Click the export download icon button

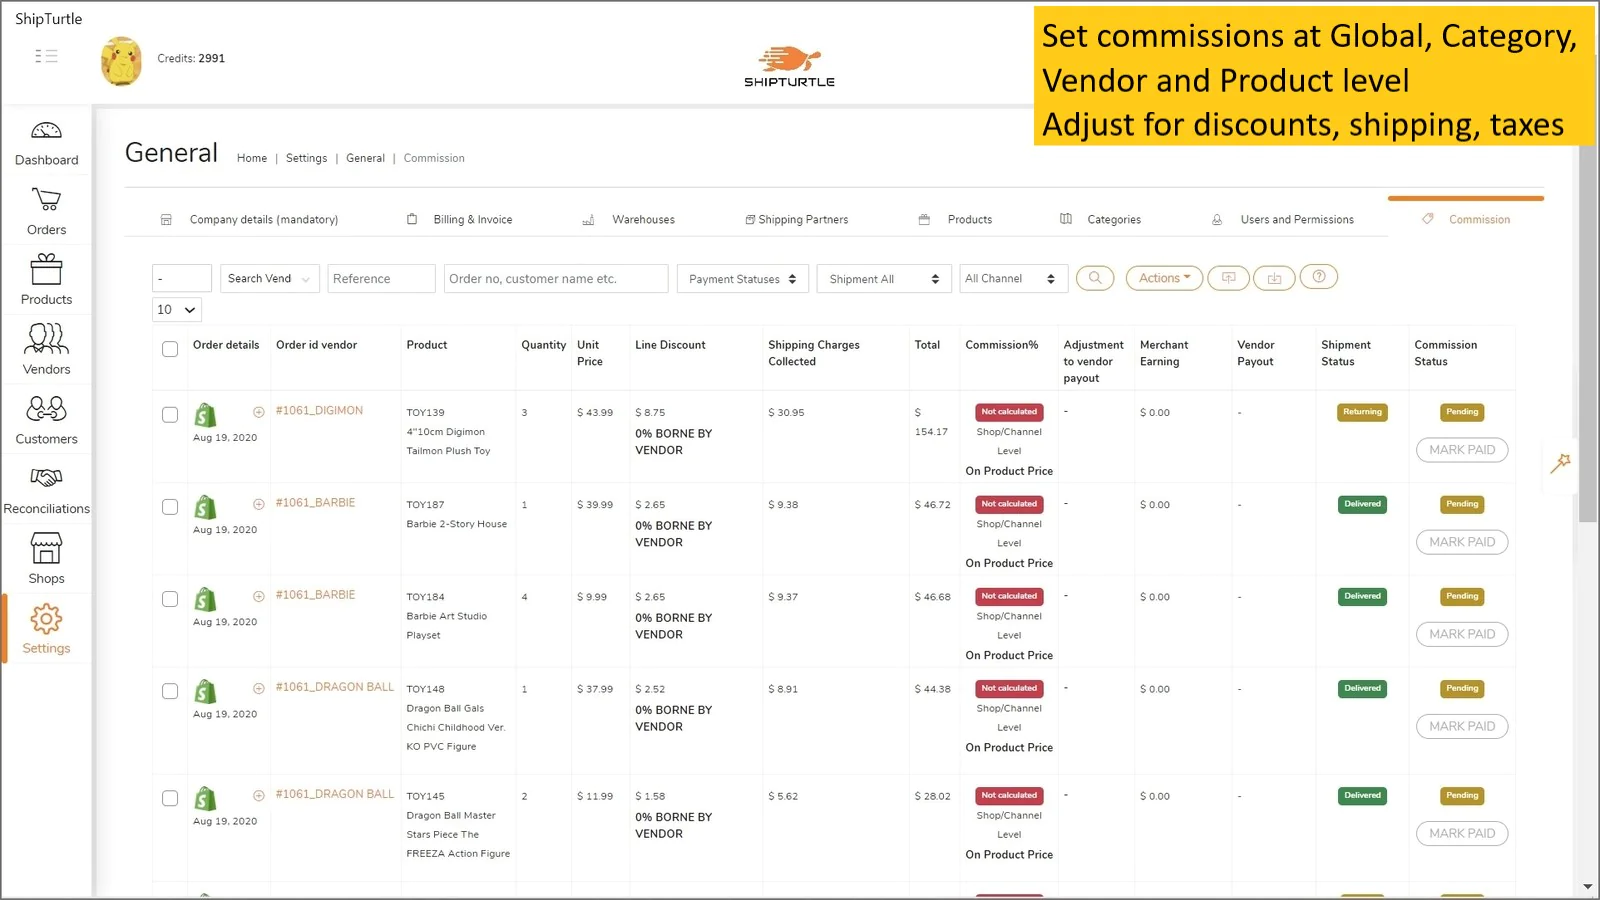[x=1274, y=278]
